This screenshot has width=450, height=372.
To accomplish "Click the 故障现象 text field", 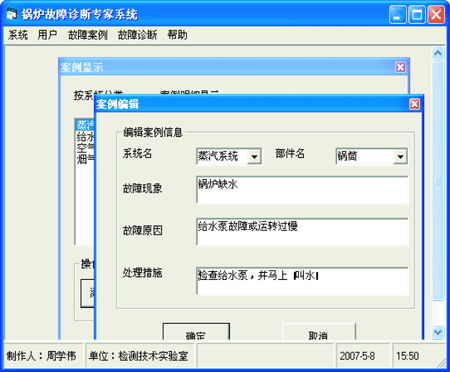I will (302, 190).
